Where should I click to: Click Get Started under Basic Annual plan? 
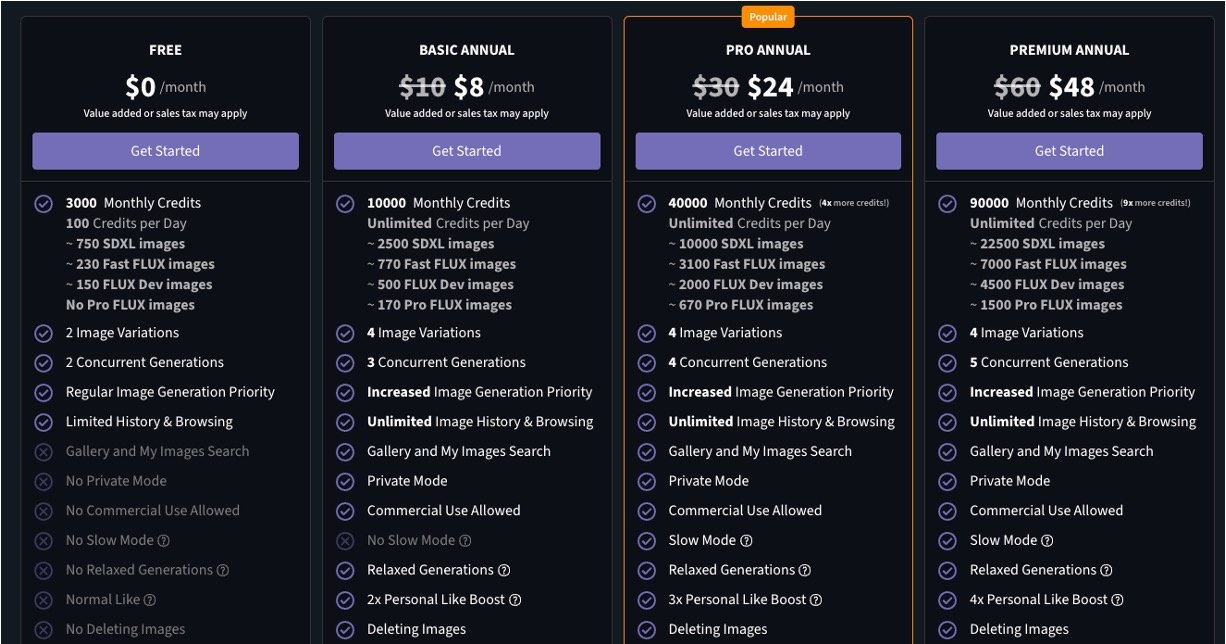point(466,151)
